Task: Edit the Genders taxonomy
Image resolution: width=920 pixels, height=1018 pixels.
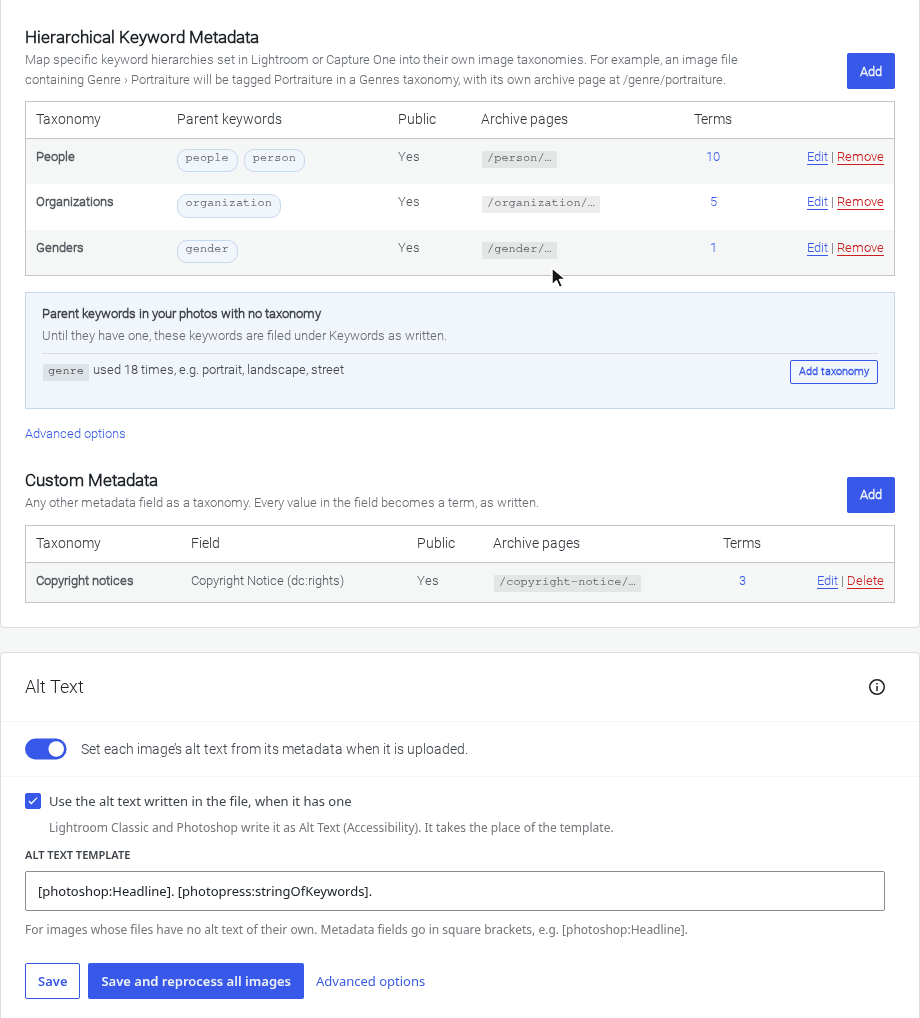Action: pos(817,248)
